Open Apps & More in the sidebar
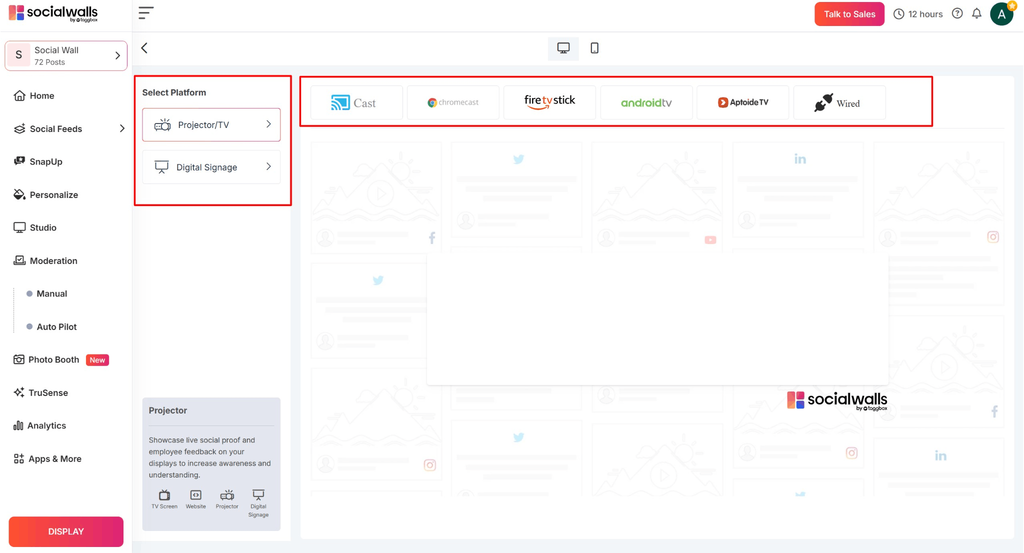 tap(55, 458)
